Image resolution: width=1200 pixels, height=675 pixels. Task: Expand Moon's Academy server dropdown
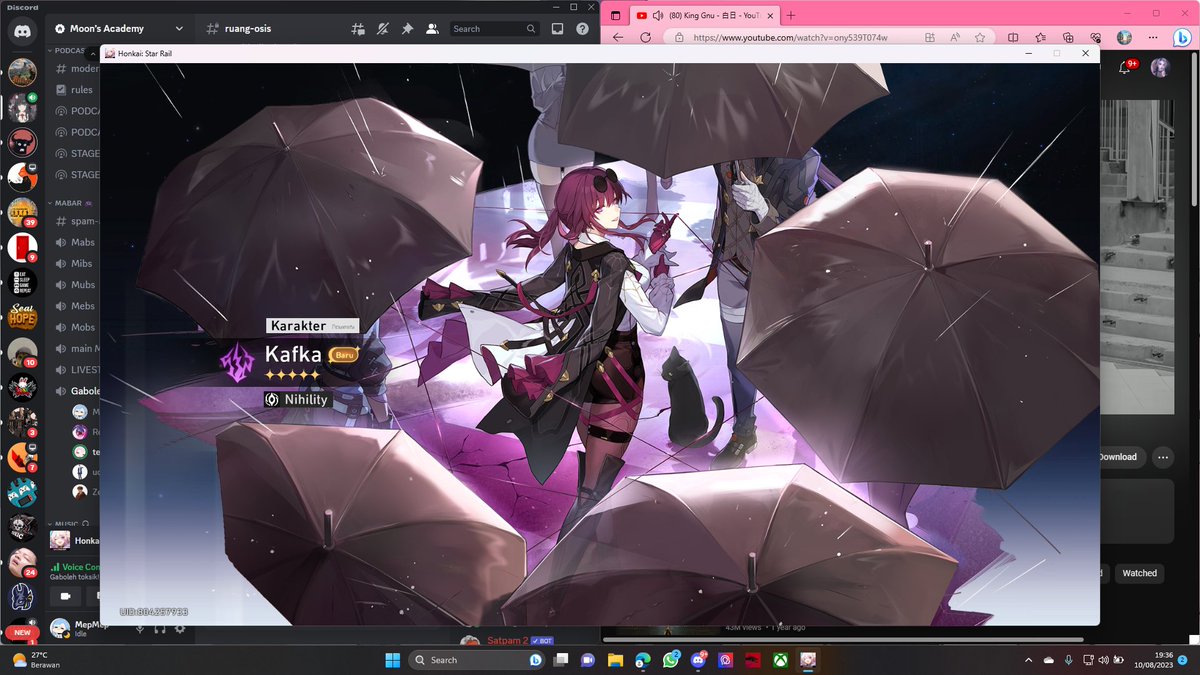coord(179,29)
